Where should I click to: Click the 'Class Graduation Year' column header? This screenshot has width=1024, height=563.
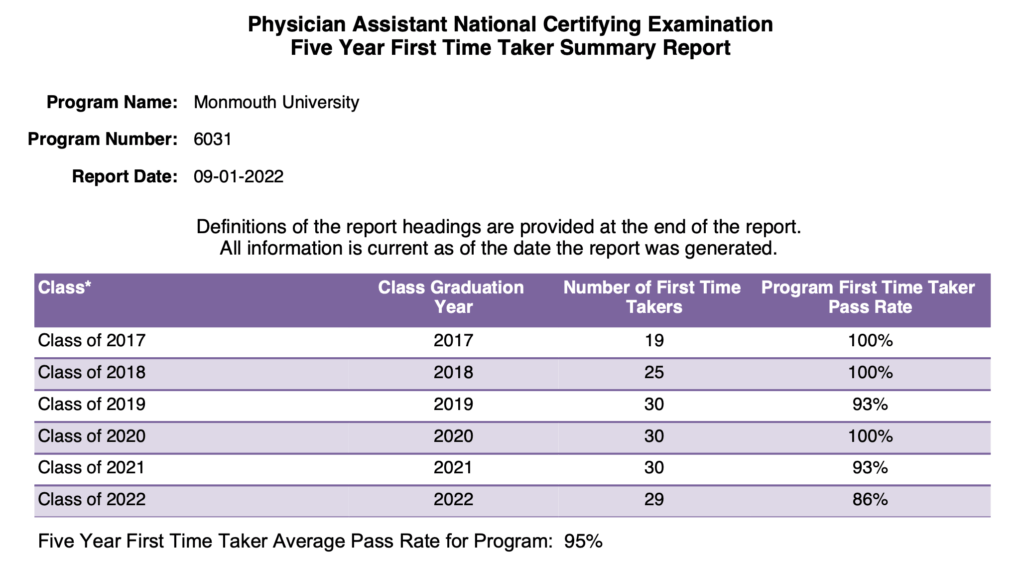pyautogui.click(x=451, y=297)
